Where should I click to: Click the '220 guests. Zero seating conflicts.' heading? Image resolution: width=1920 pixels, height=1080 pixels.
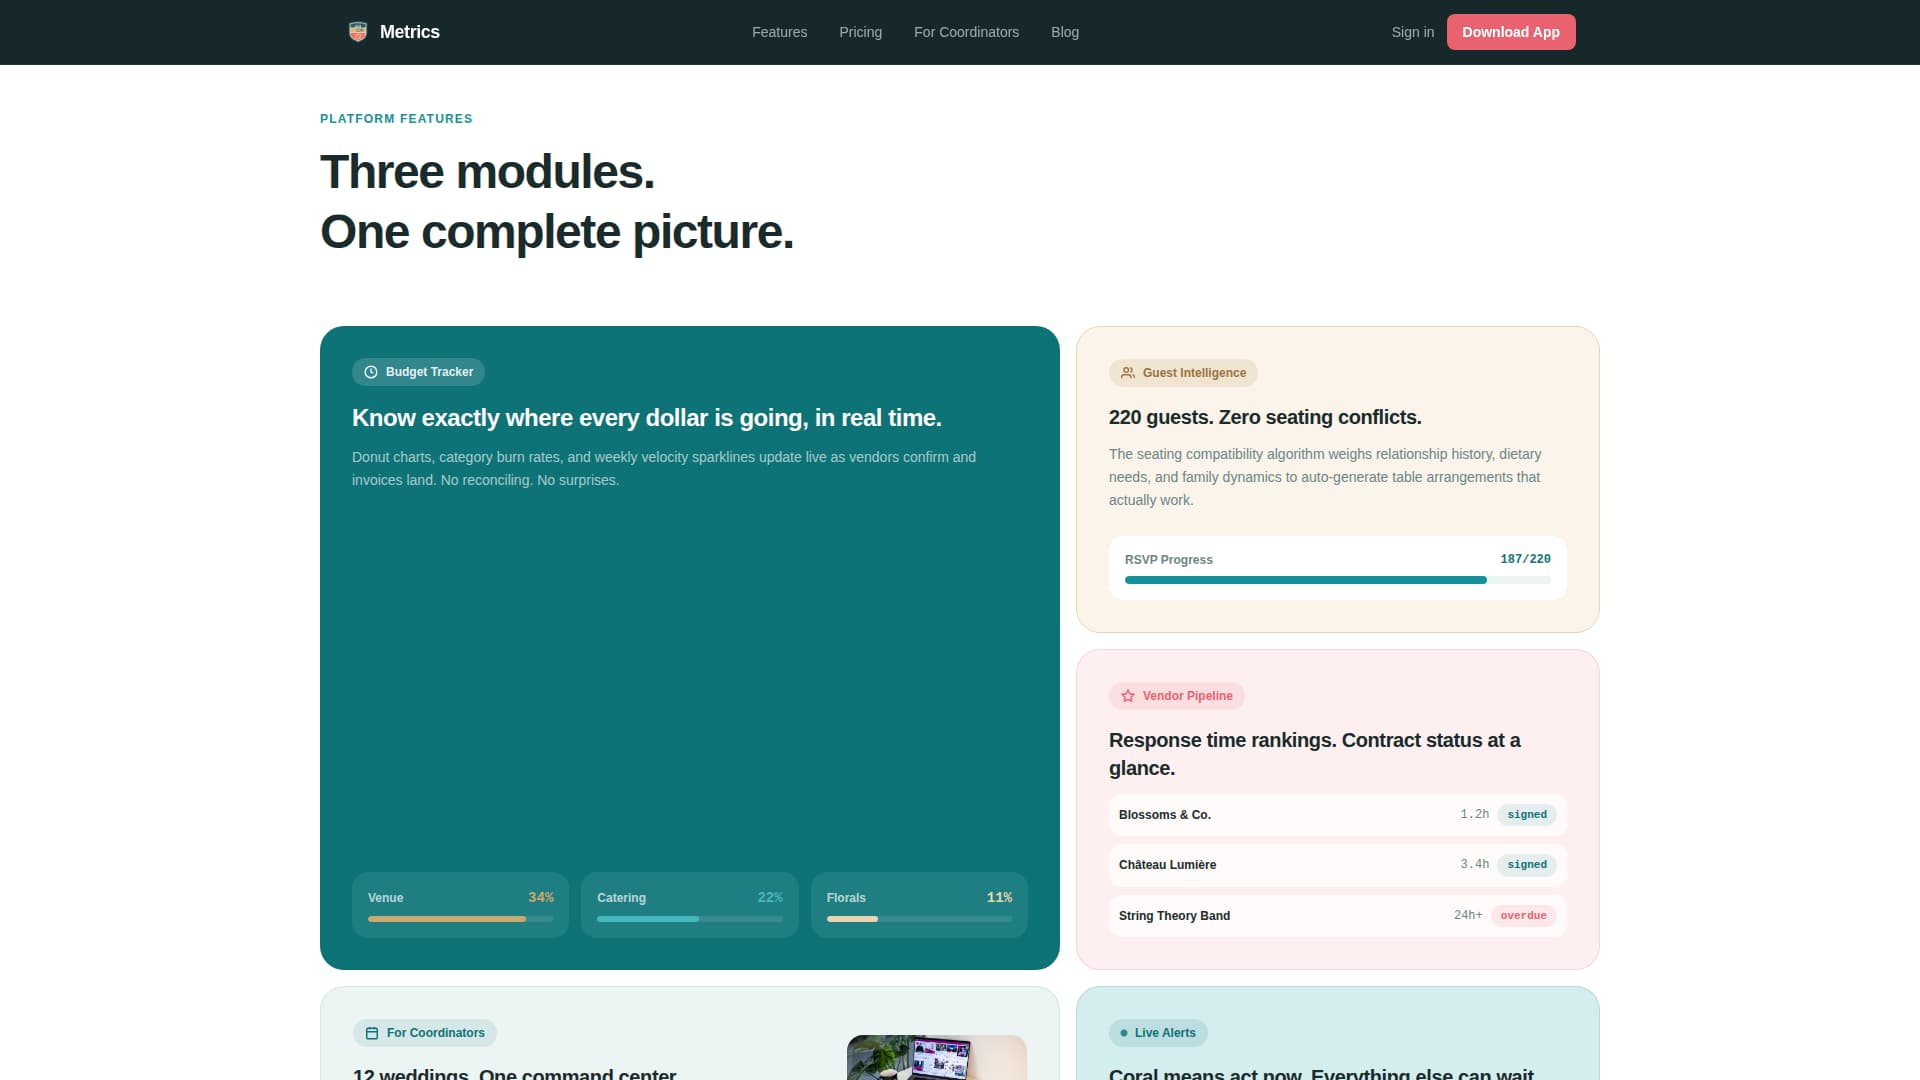click(1265, 417)
